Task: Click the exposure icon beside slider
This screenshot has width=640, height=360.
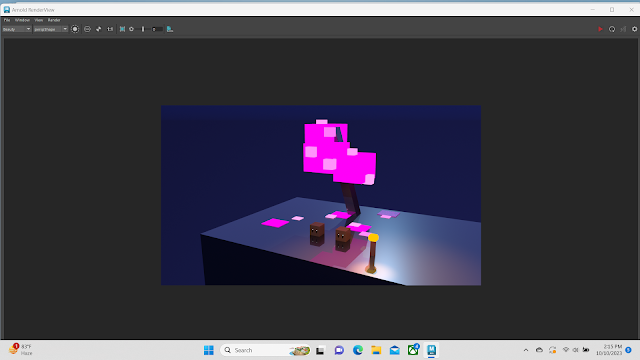Action: [131, 29]
